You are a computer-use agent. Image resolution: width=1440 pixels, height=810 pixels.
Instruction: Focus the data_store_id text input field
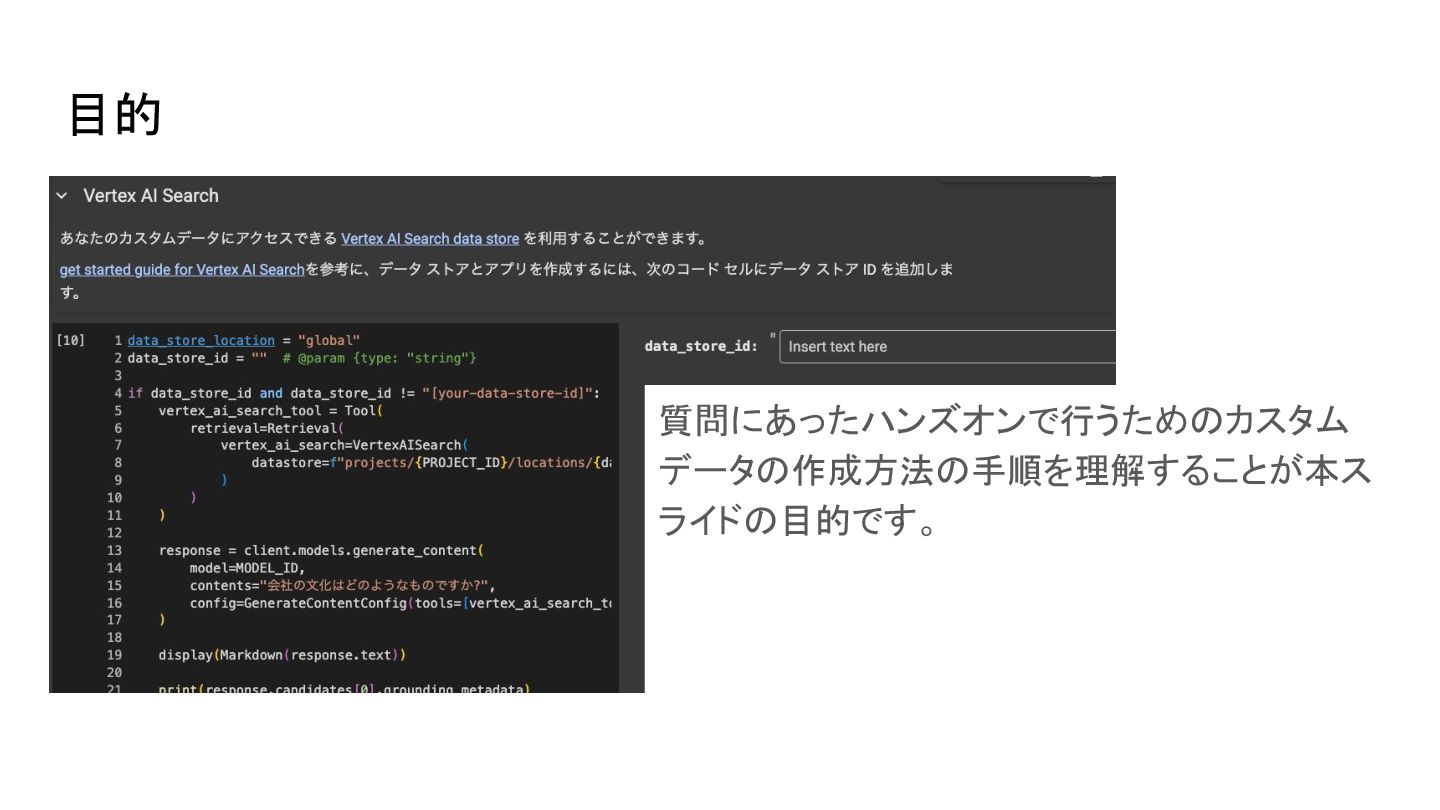(x=947, y=347)
